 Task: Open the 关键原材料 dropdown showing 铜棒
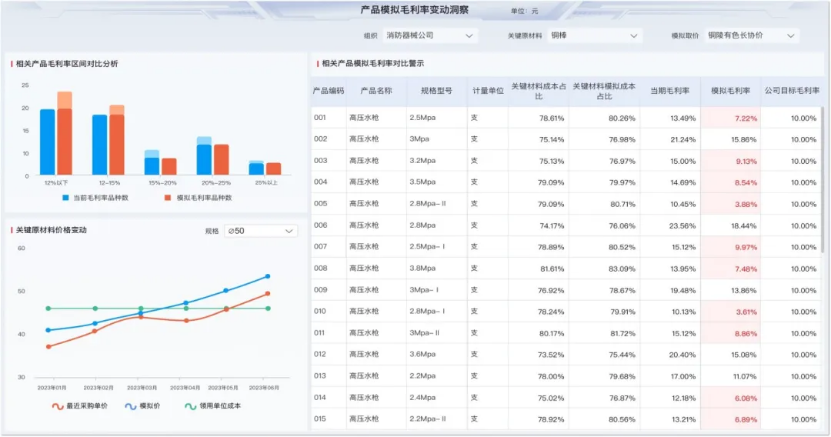594,35
